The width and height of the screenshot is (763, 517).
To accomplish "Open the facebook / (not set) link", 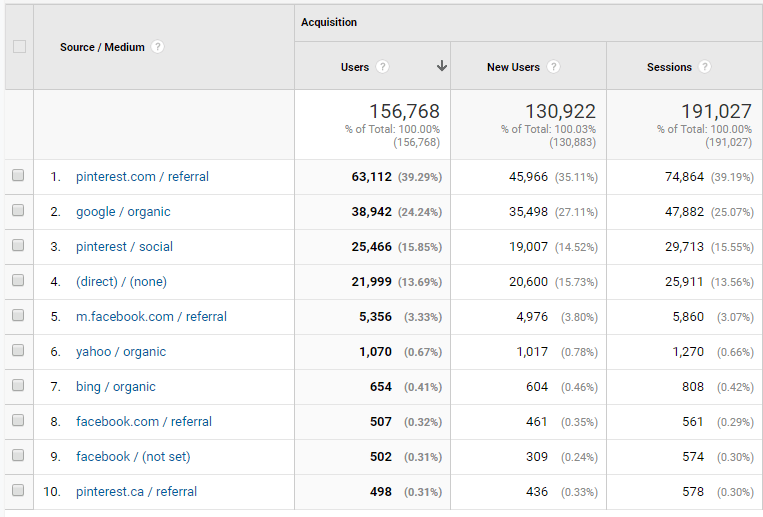I will click(x=133, y=457).
